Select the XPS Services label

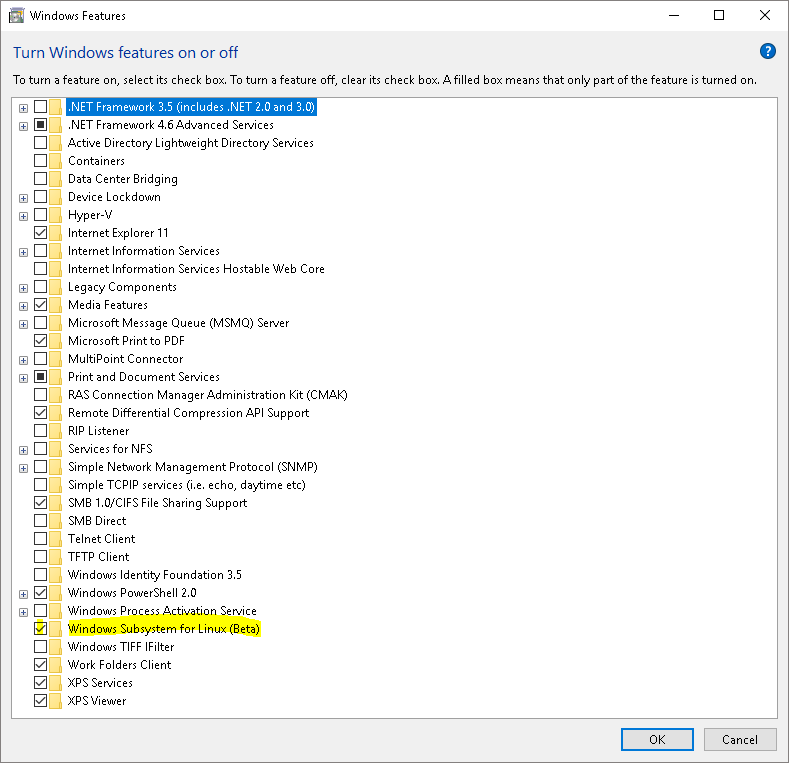[100, 683]
